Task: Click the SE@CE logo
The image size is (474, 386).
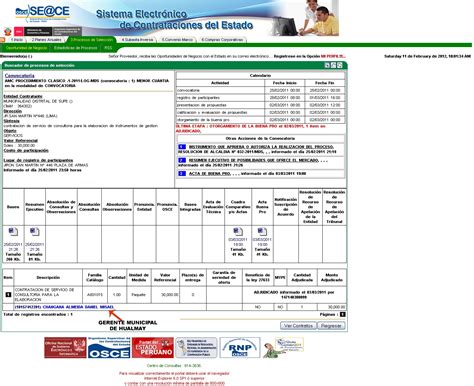Action: pyautogui.click(x=43, y=12)
